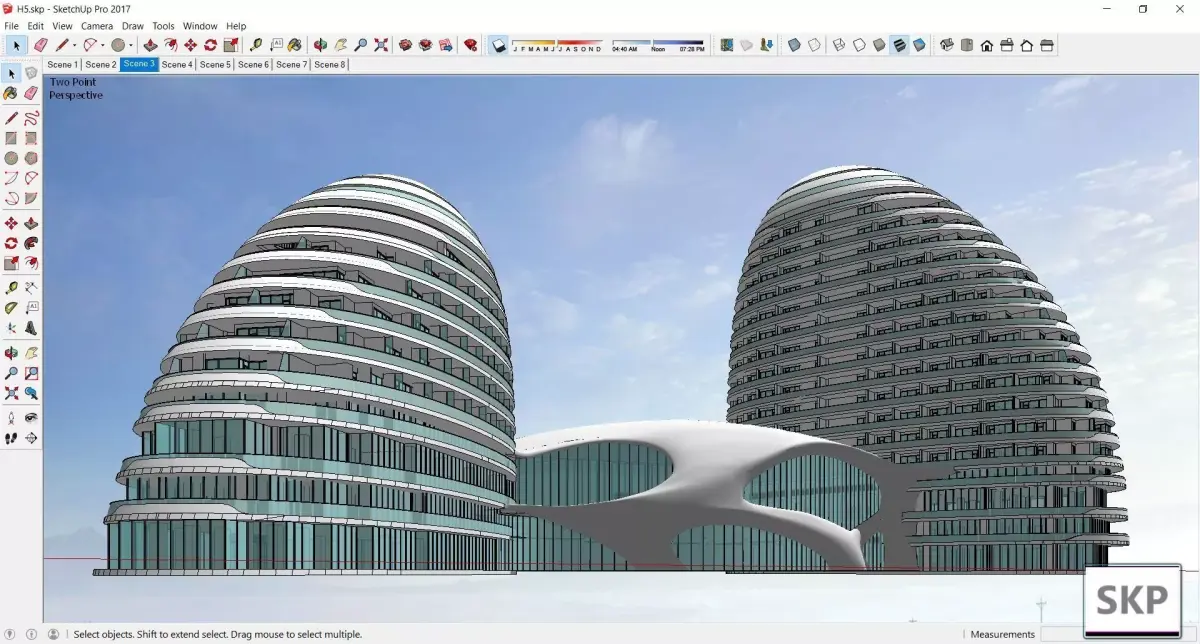Expand the Arc tool dropdown arrow
The height and width of the screenshot is (644, 1200).
(x=103, y=45)
